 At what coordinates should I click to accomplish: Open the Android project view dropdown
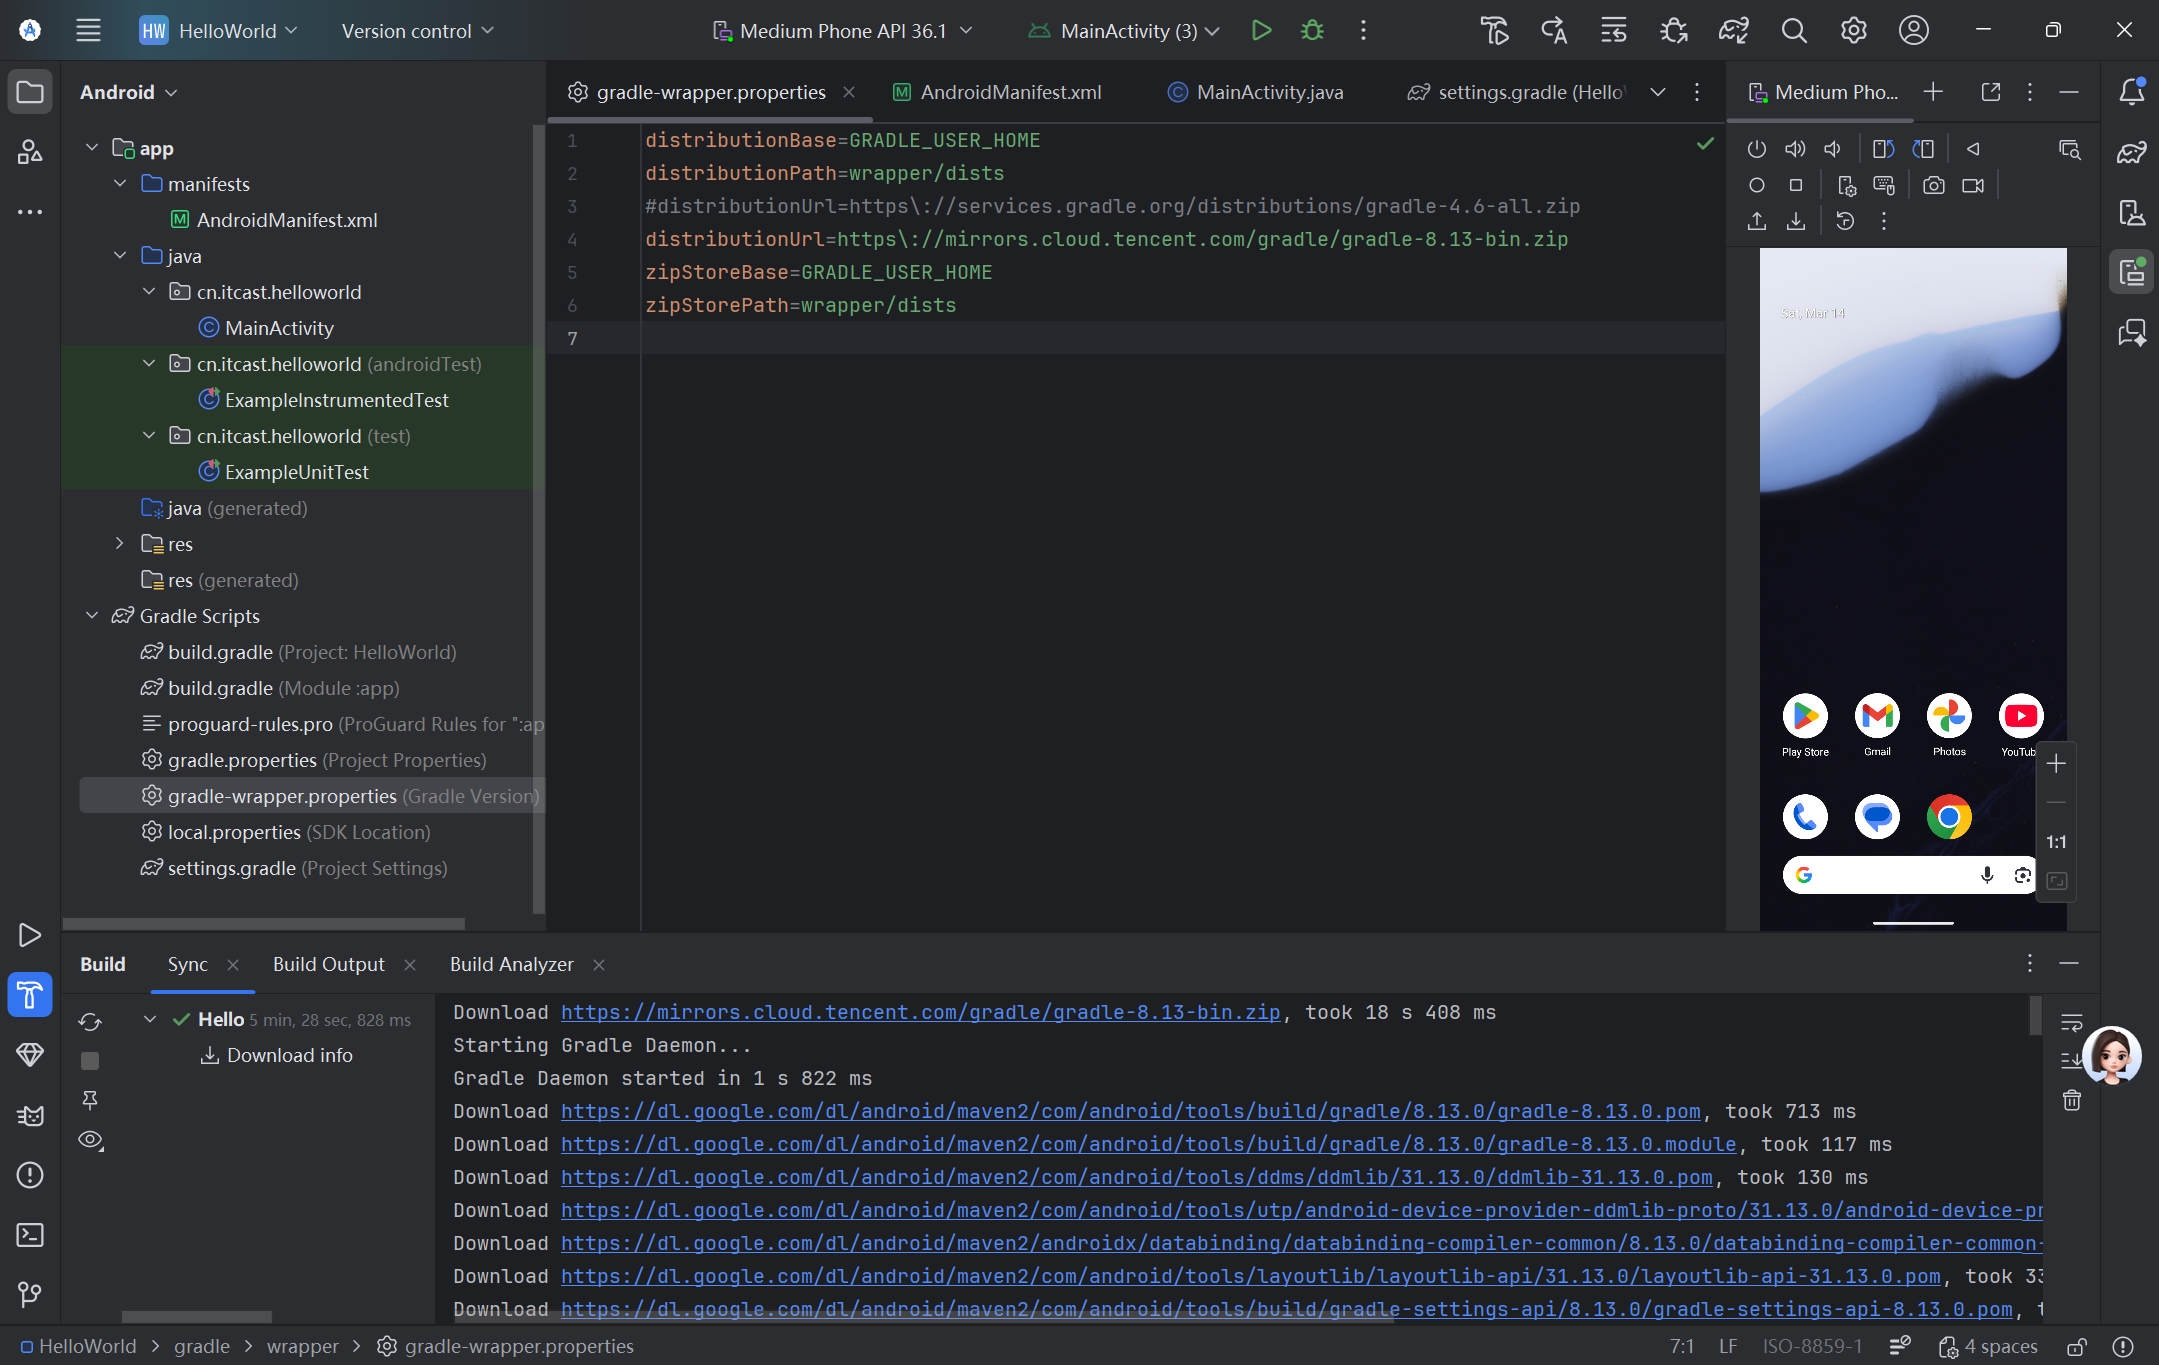128,92
